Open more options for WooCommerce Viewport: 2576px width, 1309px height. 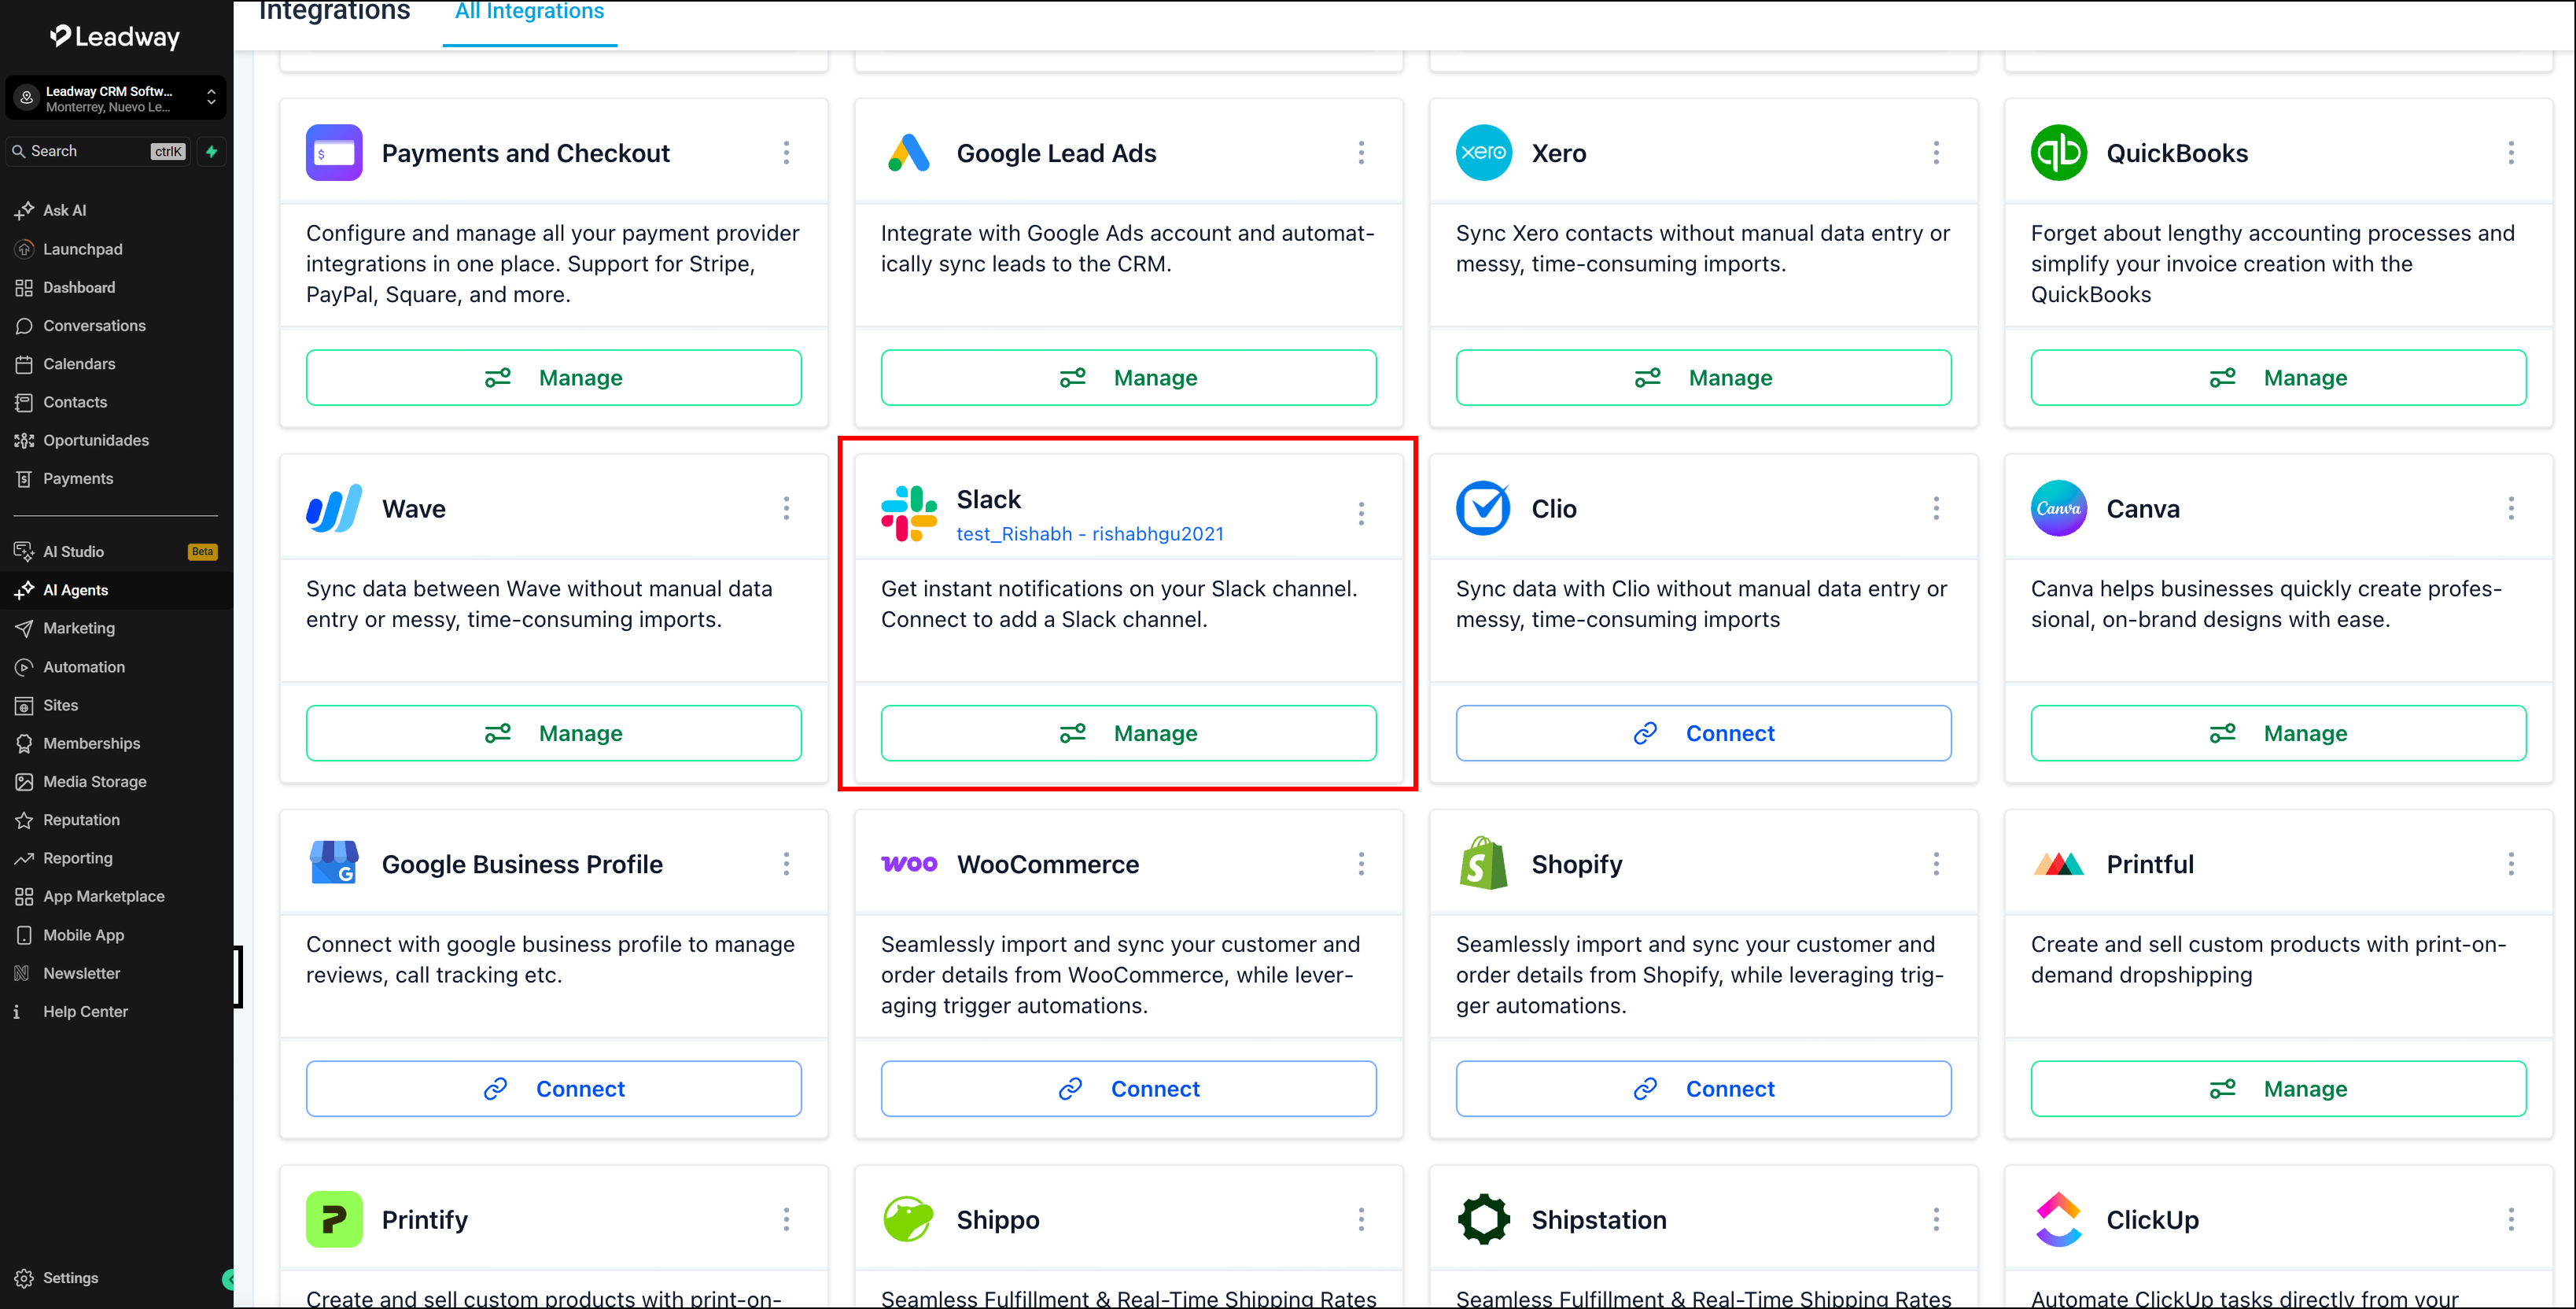1361,864
